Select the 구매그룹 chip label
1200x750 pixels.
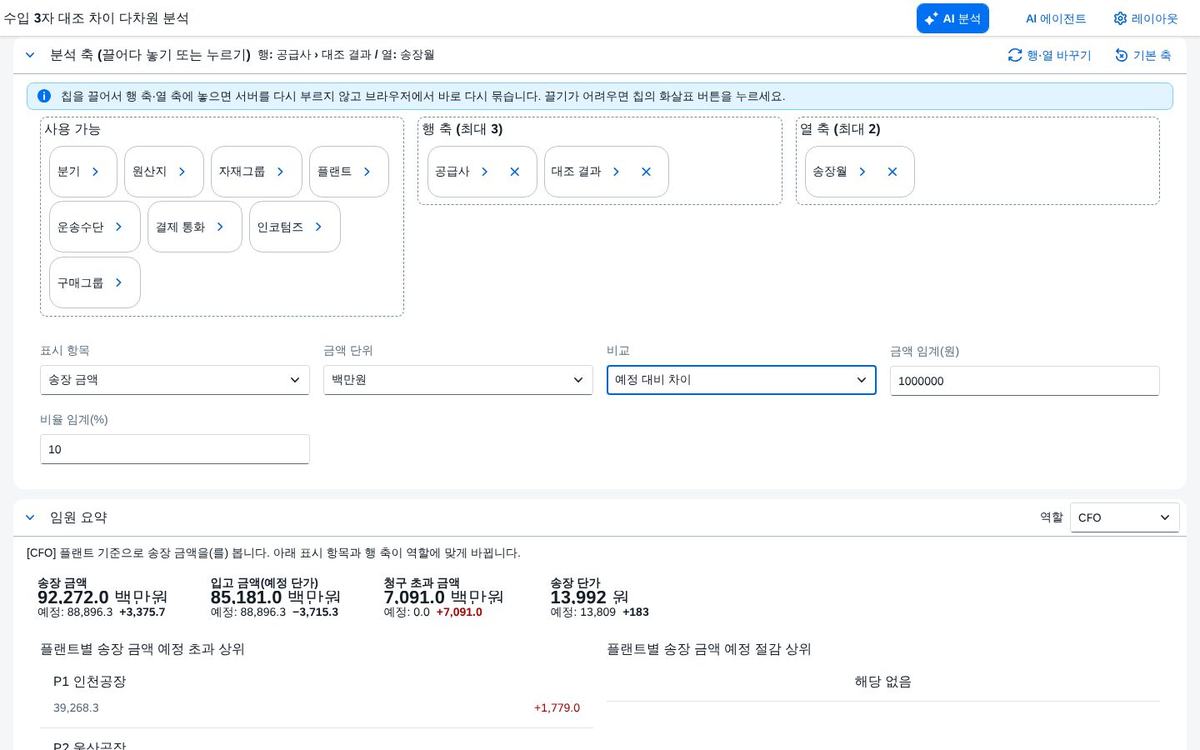tap(81, 282)
